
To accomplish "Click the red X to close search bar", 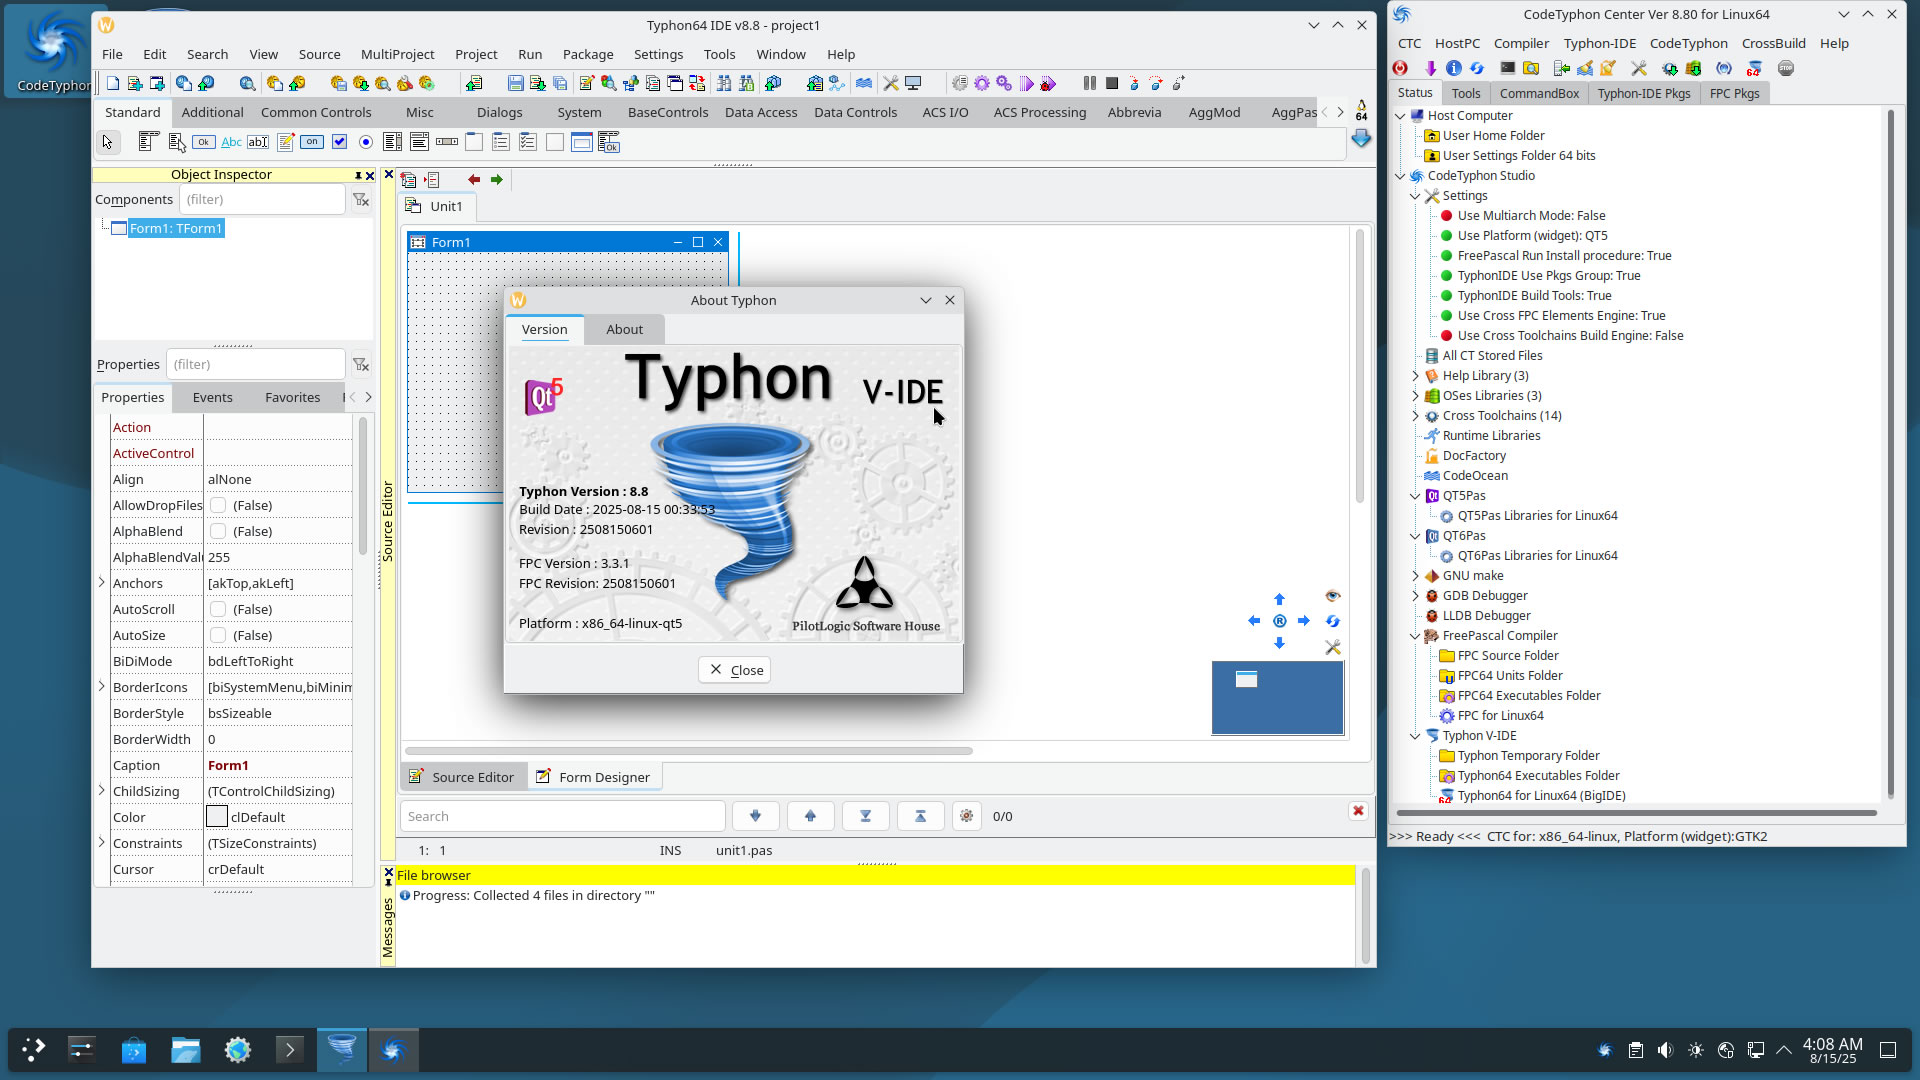I will pos(1358,811).
